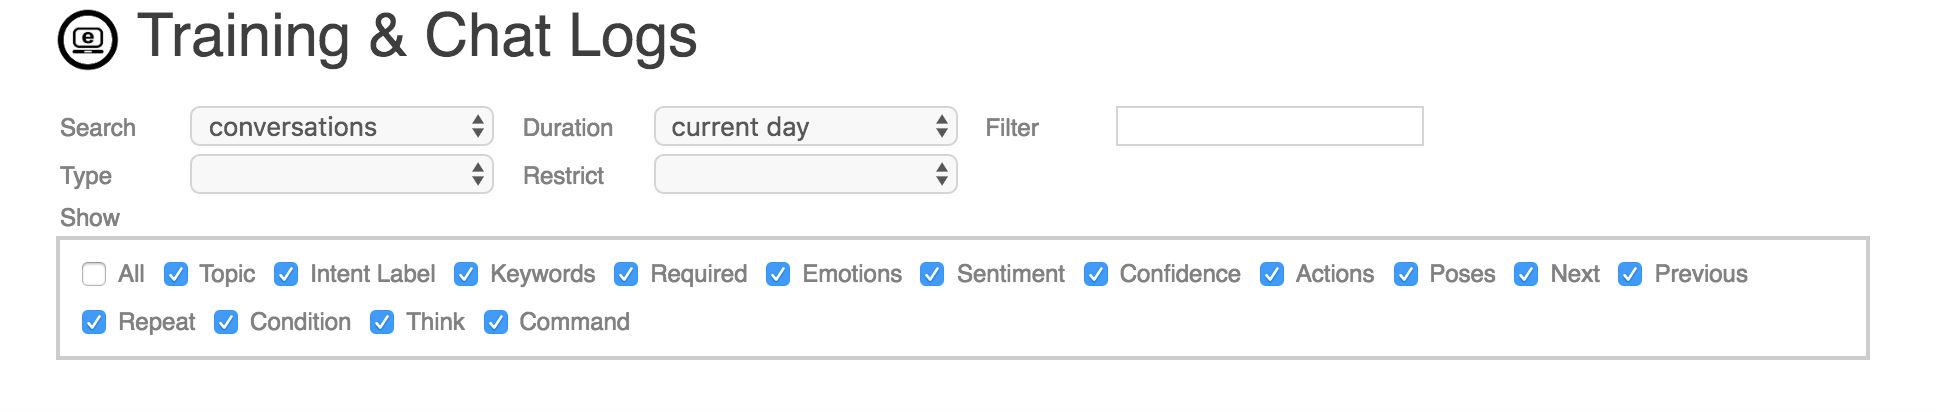Click the Filter text input field
1936x412 pixels.
click(1269, 126)
